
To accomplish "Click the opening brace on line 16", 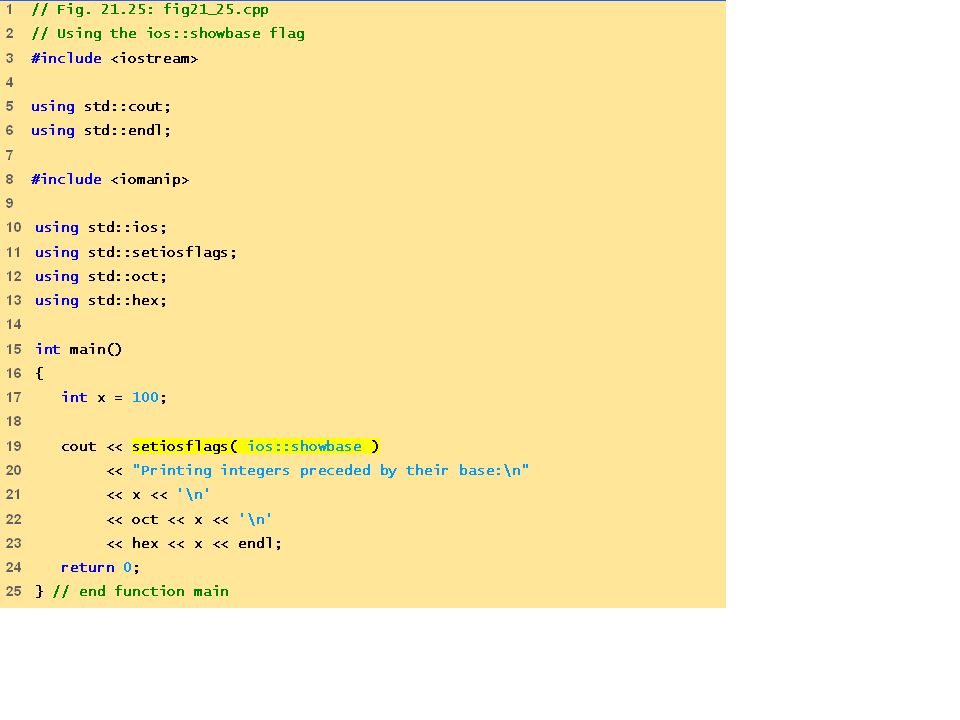I will pos(39,373).
